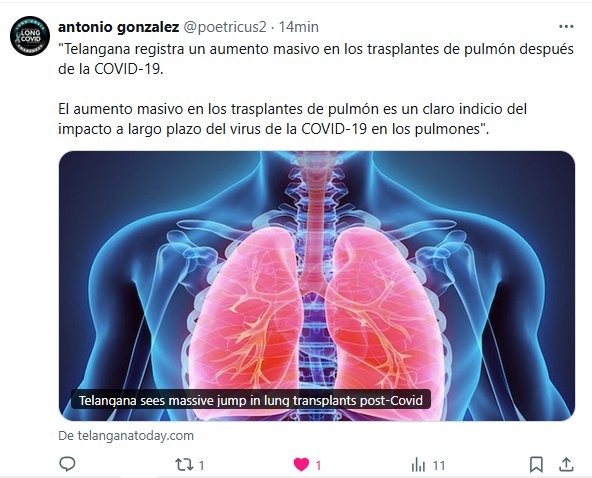Viewport: 592px width, 478px height.
Task: Click the Telangana lung transplants headline caption
Action: pyautogui.click(x=251, y=400)
